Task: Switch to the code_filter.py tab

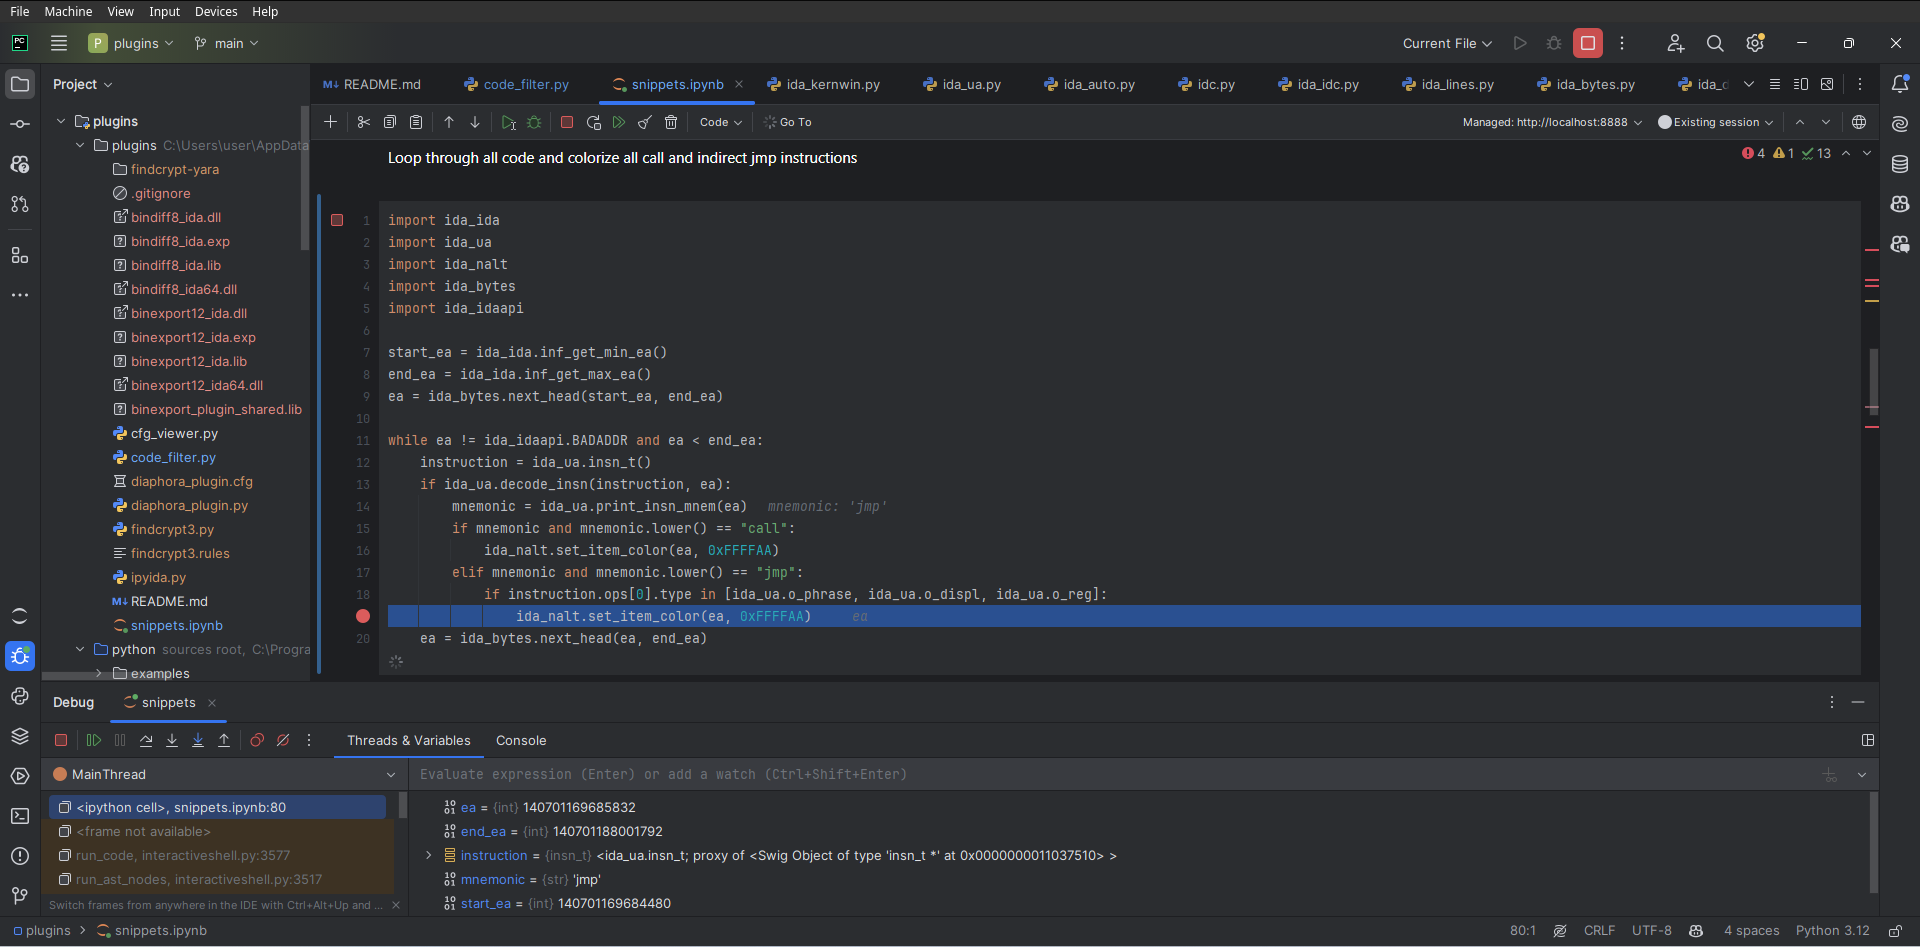Action: [x=517, y=84]
